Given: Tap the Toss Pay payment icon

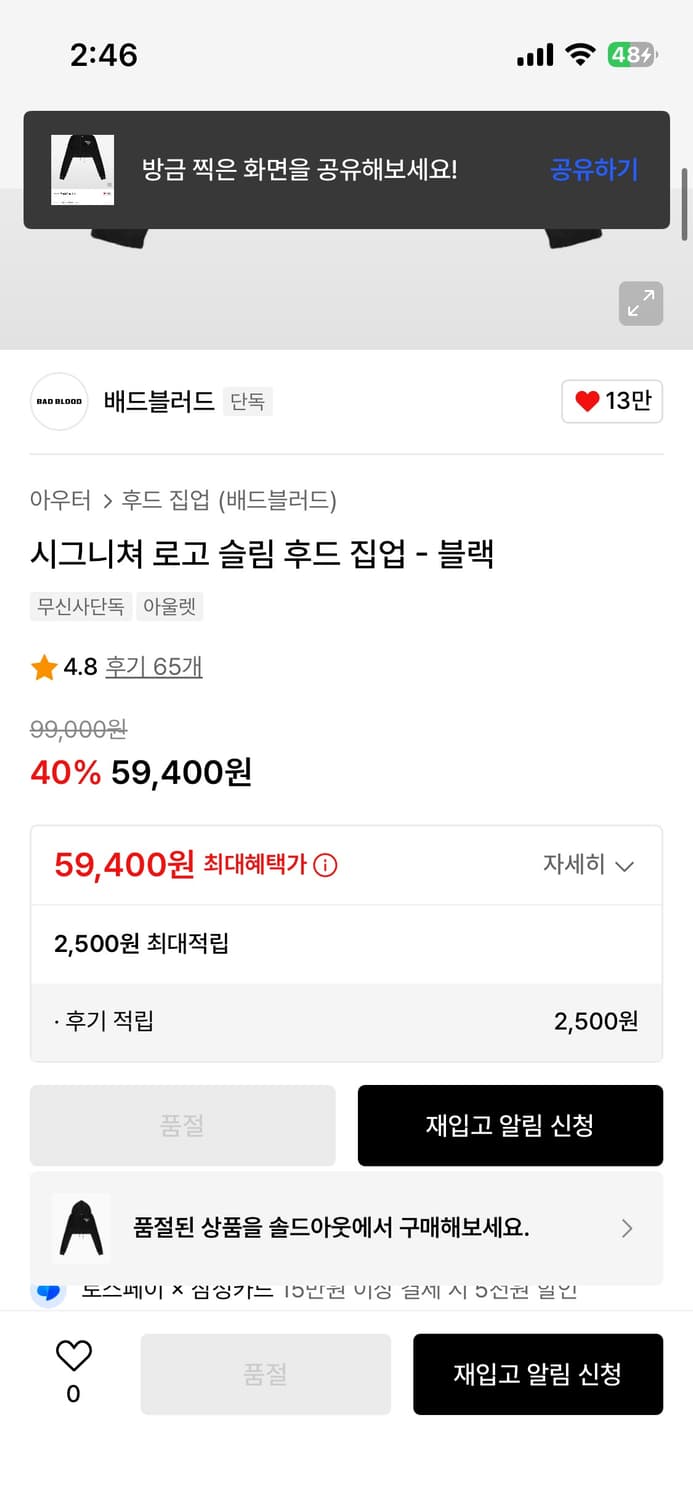Looking at the screenshot, I should click(x=46, y=1290).
